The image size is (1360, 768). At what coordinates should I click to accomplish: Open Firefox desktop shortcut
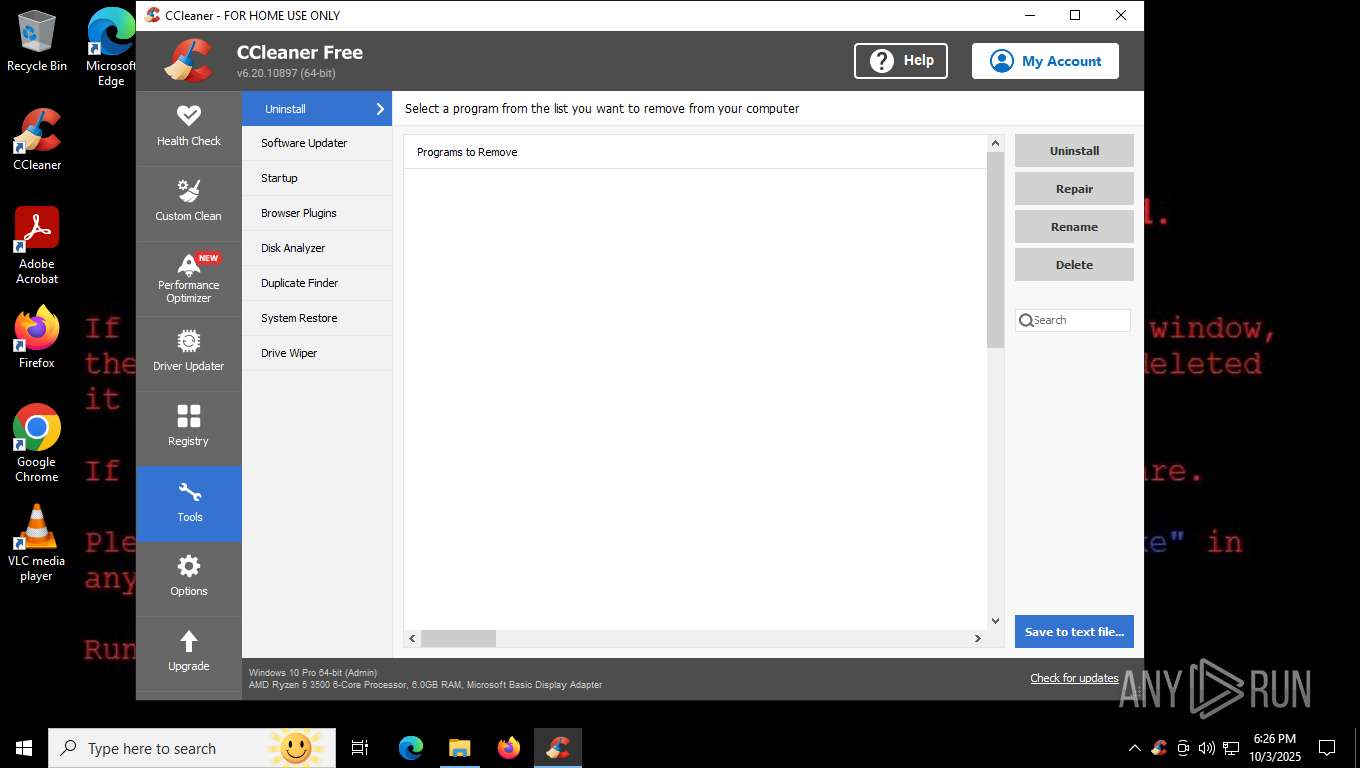pyautogui.click(x=37, y=337)
